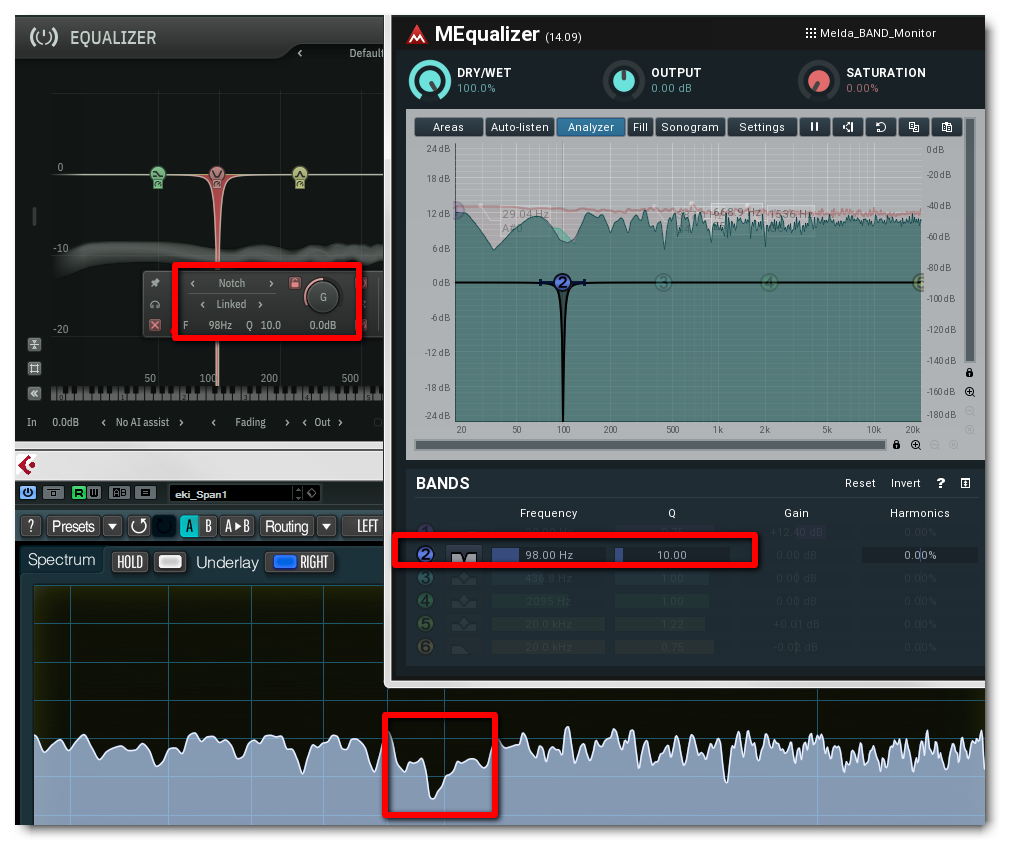Select next filter type after Notch
This screenshot has width=1012, height=852.
click(271, 283)
